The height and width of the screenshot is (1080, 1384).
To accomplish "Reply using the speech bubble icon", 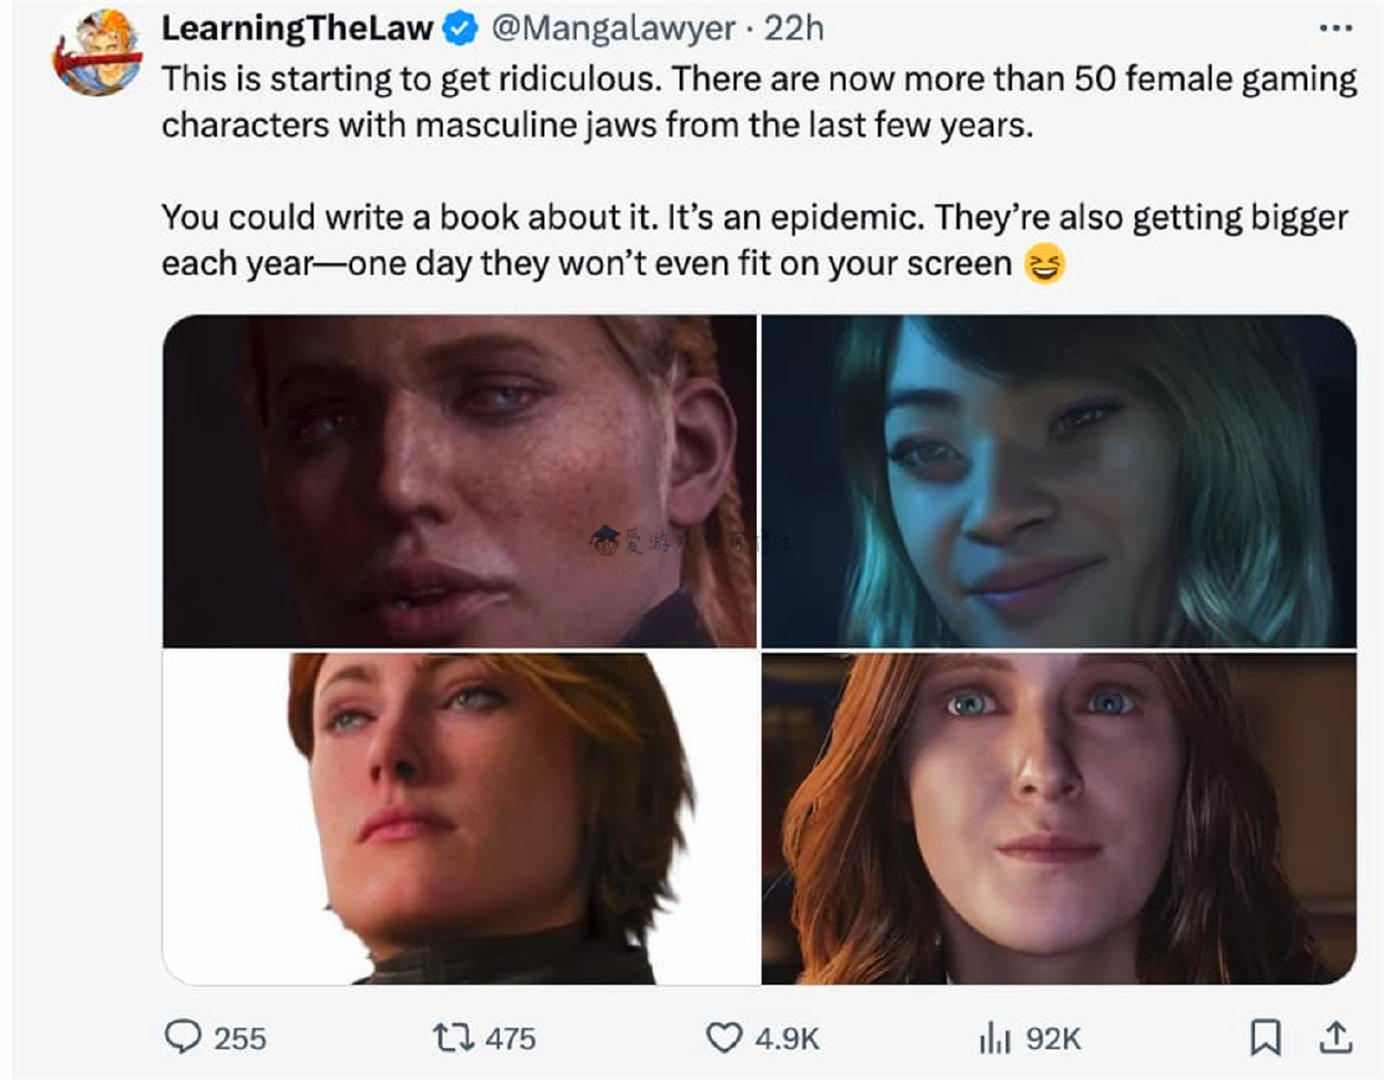I will tap(182, 1037).
